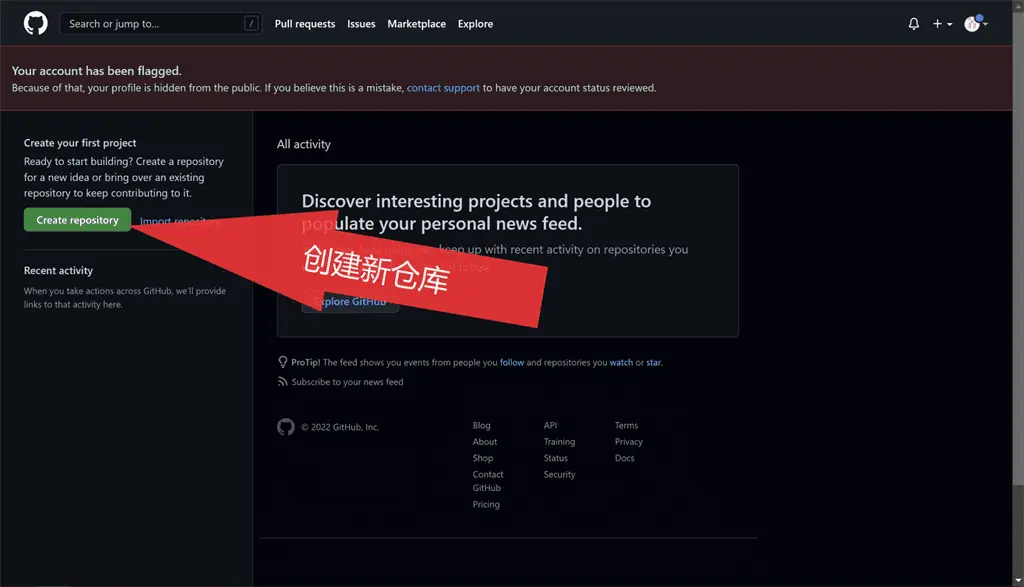Screen dimensions: 1024x587
Task: Click the footer GitHub logo icon
Action: coord(286,427)
